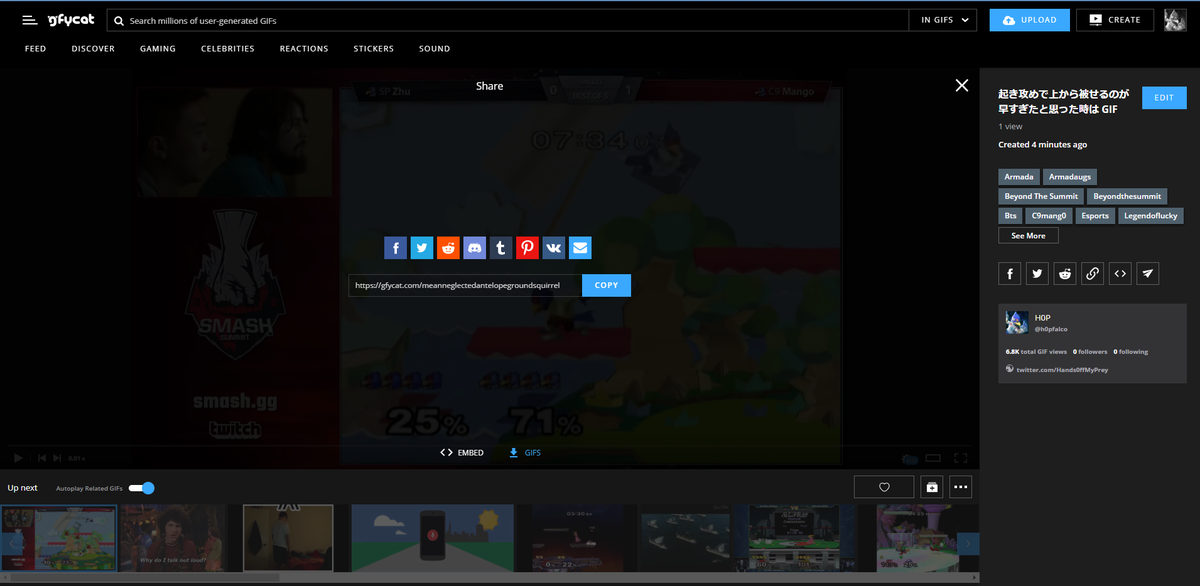Click the UPLOAD button
The image size is (1200, 586).
1030,20
